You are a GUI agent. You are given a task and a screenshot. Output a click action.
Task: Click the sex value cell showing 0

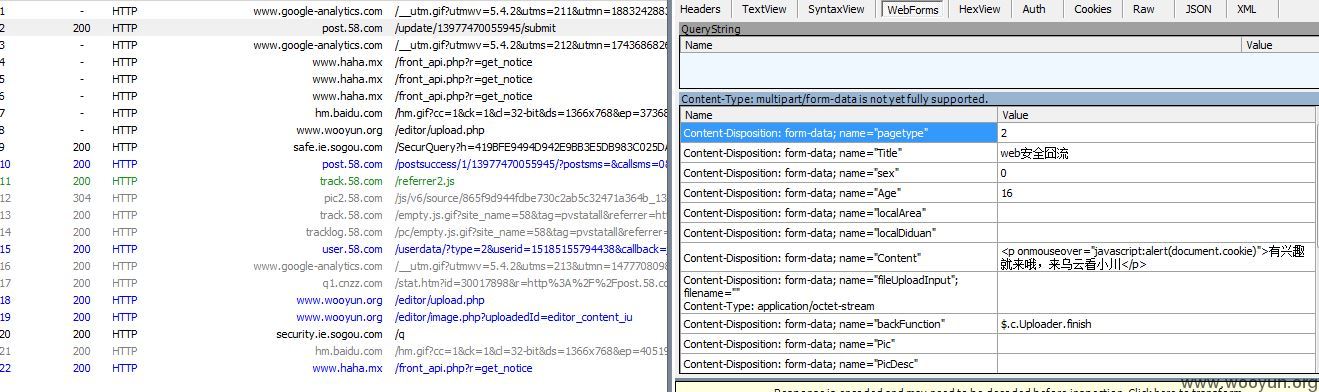click(1157, 173)
